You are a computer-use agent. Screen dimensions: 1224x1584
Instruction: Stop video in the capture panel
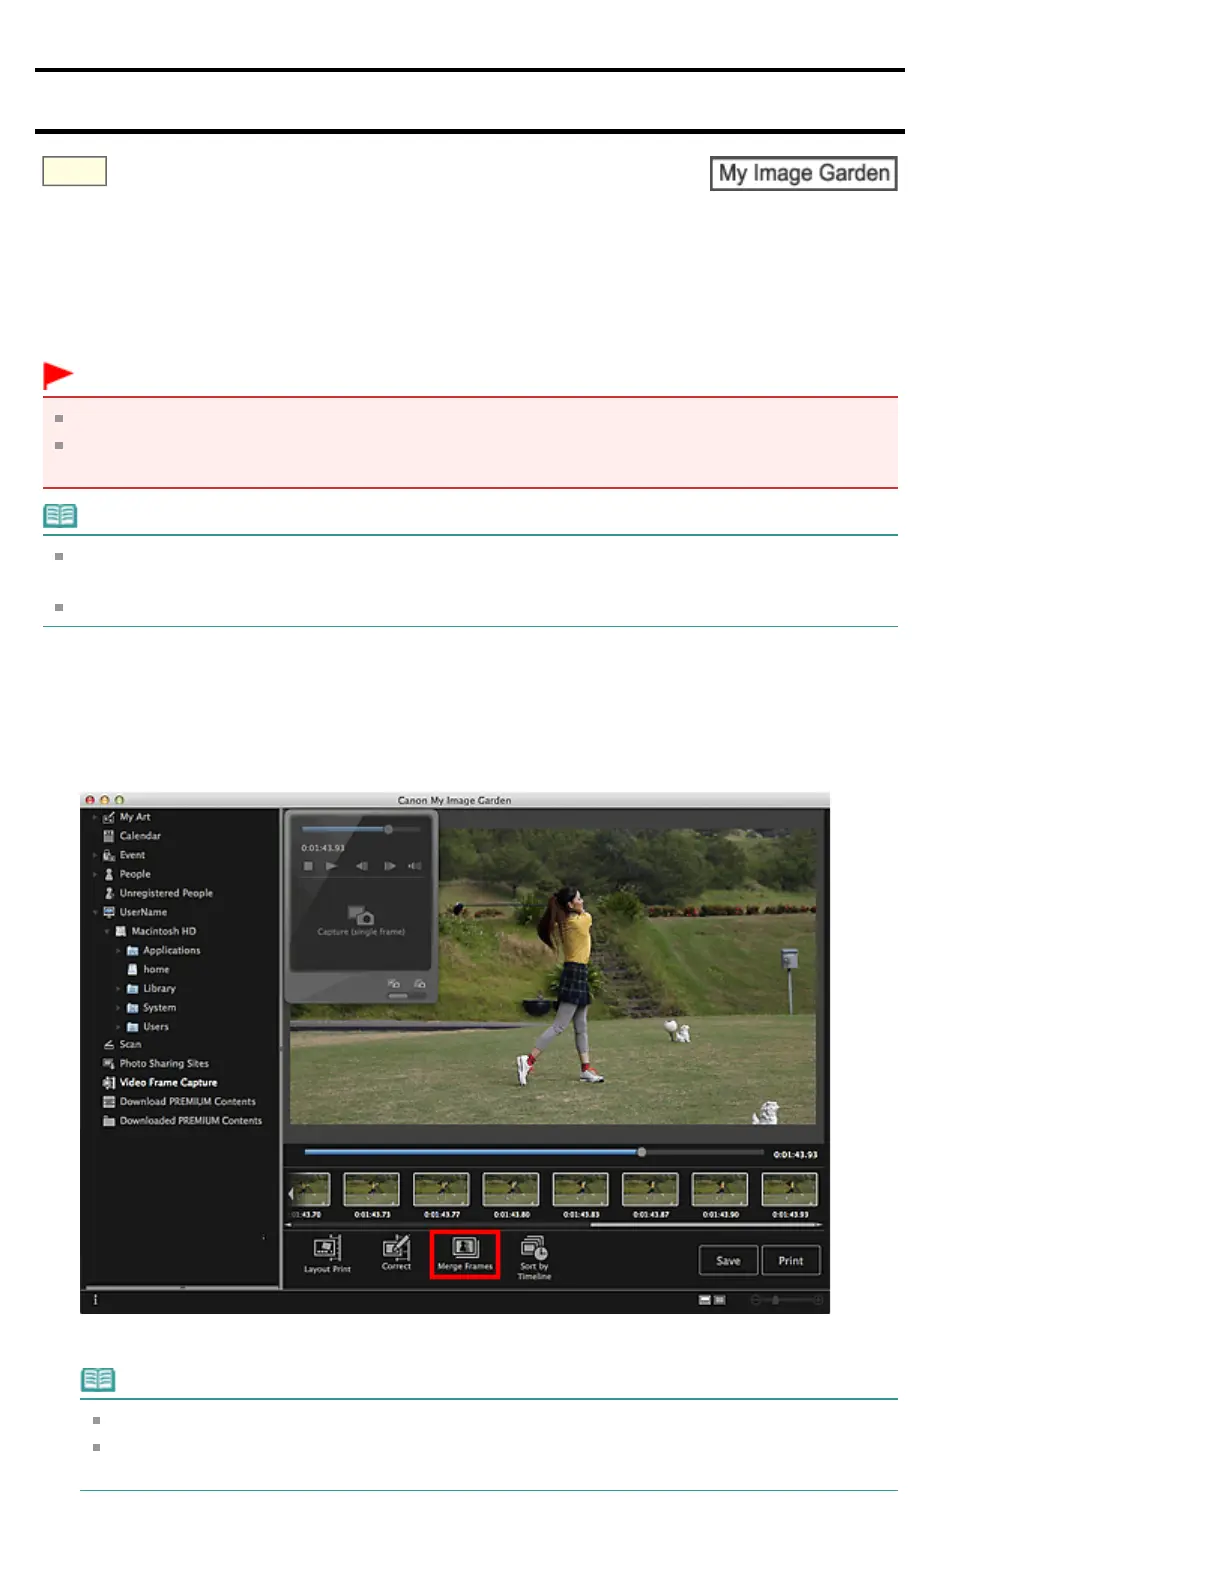tap(308, 866)
